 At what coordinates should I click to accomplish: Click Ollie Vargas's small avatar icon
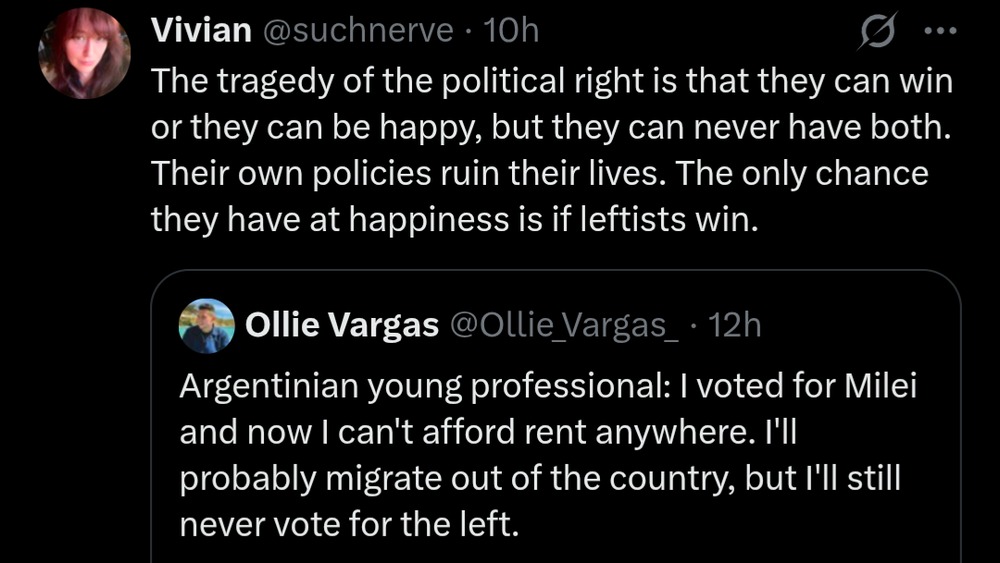point(206,326)
